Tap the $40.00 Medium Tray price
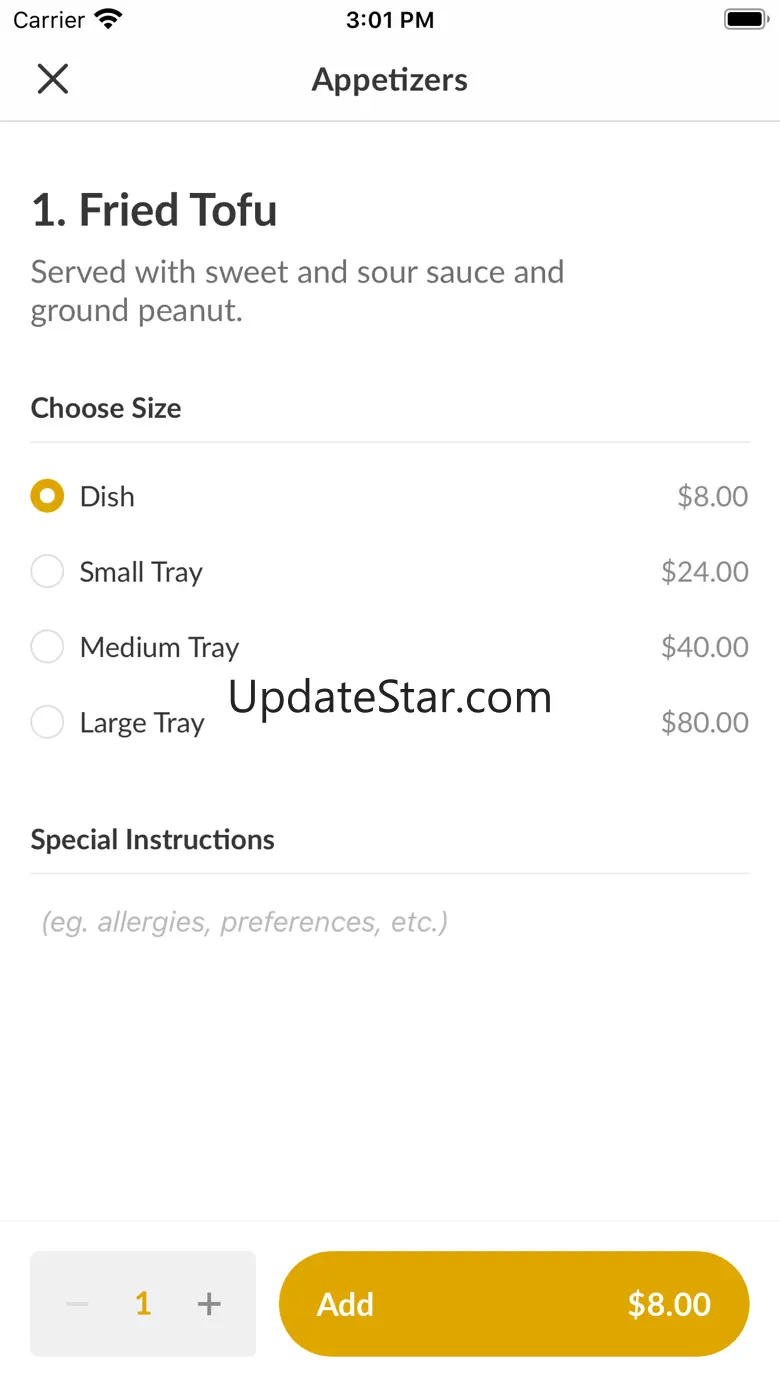 pyautogui.click(x=704, y=647)
